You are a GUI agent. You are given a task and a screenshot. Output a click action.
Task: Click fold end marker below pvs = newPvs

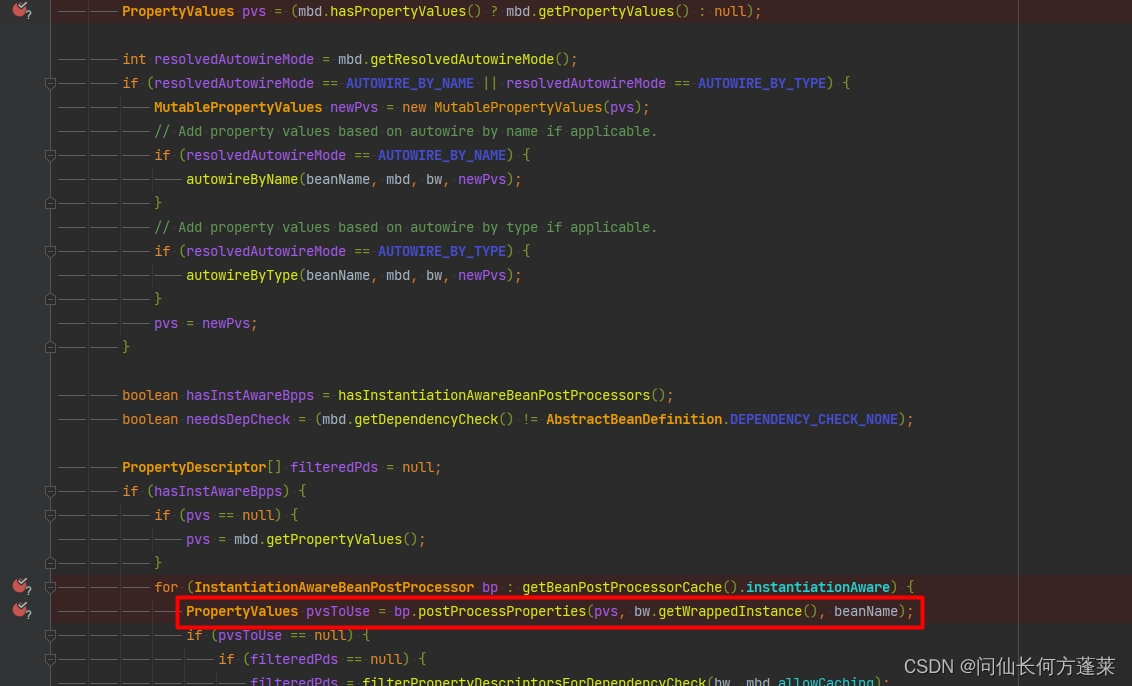[51, 347]
